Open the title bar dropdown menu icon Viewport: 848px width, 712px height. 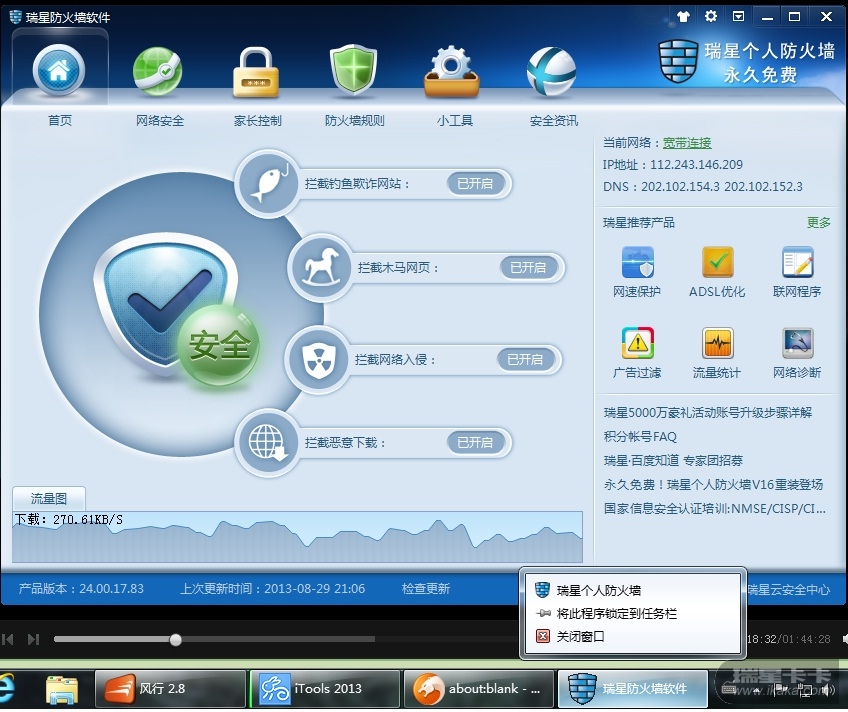click(x=738, y=16)
